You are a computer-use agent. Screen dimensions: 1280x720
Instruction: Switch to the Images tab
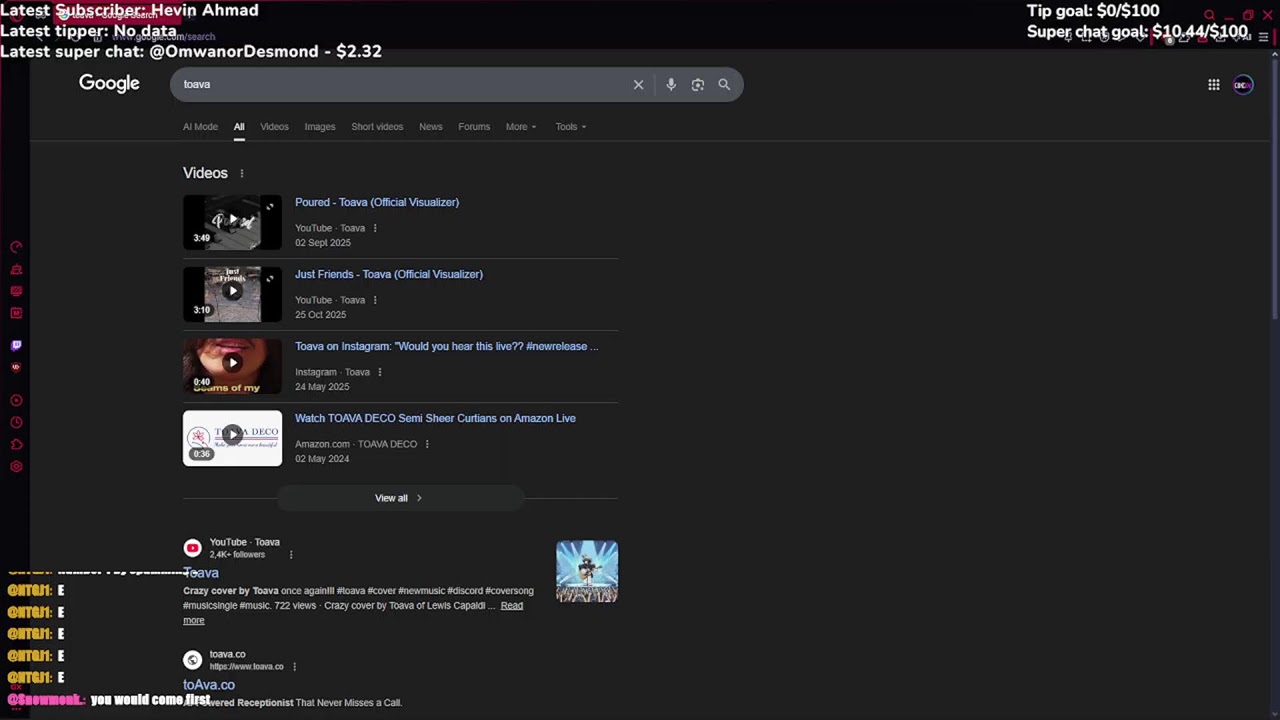tap(320, 127)
